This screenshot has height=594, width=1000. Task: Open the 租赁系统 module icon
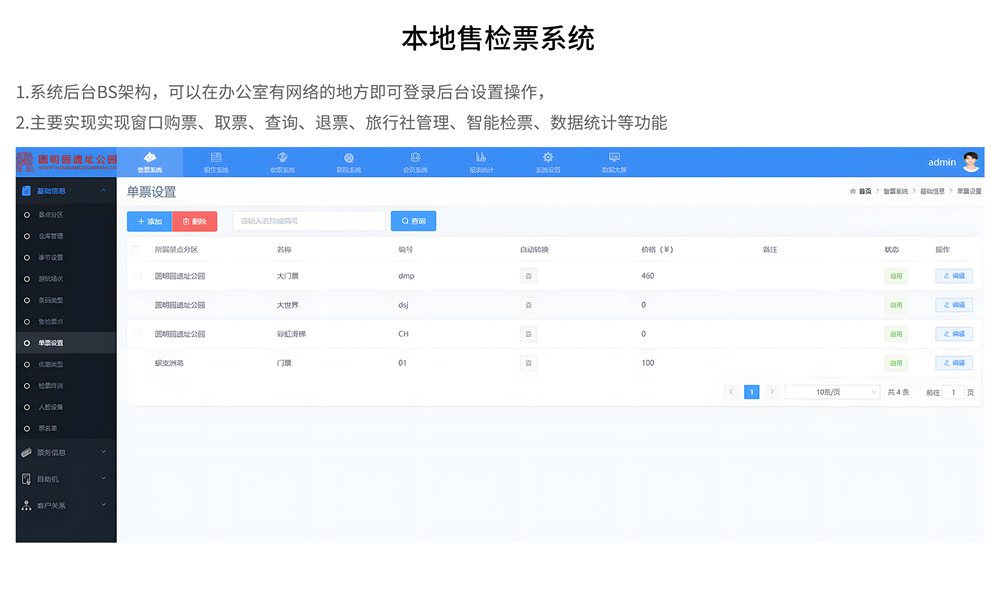[216, 157]
